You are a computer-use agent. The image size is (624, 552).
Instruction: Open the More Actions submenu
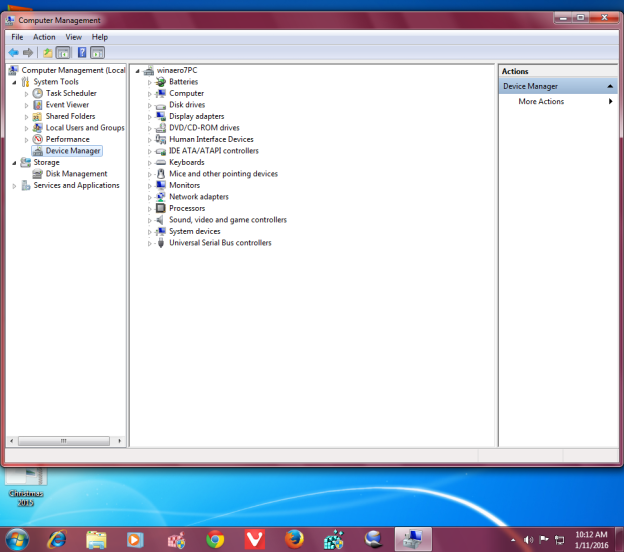[x=558, y=101]
